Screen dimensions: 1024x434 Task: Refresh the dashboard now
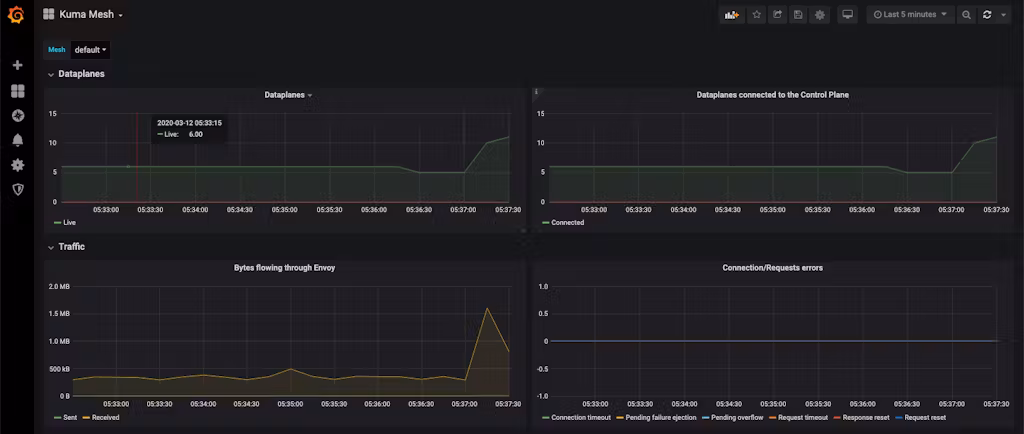987,15
